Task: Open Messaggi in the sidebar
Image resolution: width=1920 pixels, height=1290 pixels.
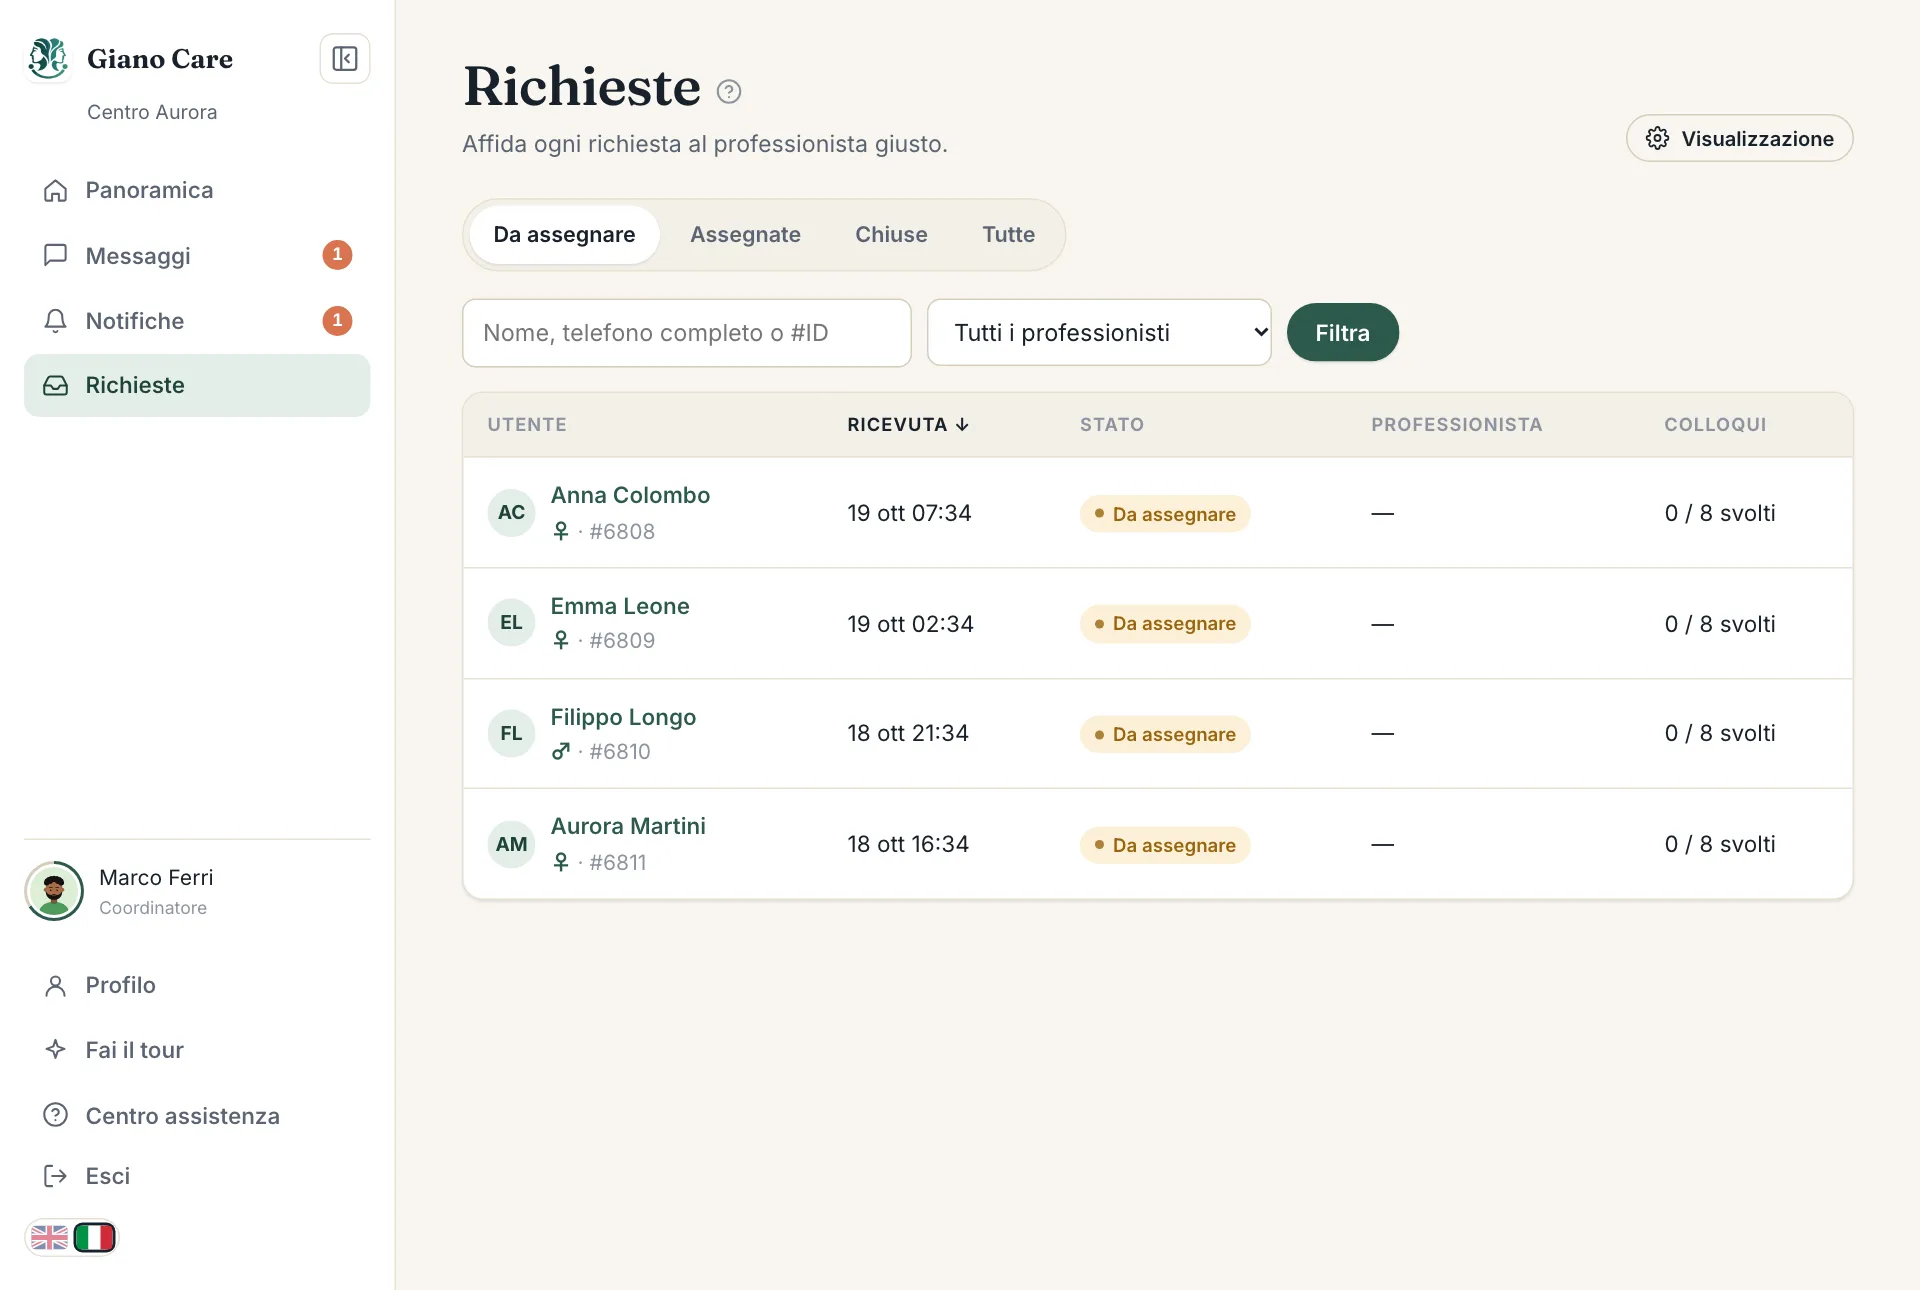Action: tap(197, 256)
